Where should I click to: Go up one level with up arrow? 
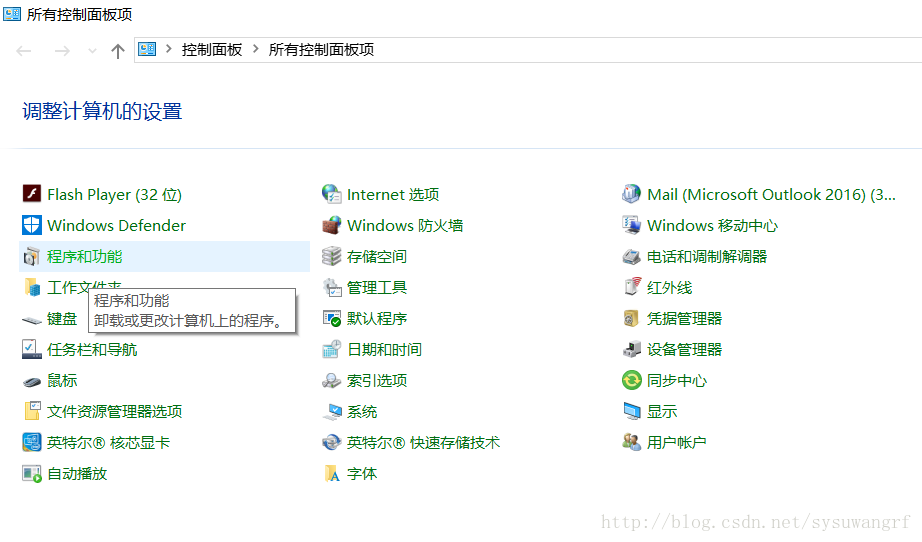tap(118, 51)
